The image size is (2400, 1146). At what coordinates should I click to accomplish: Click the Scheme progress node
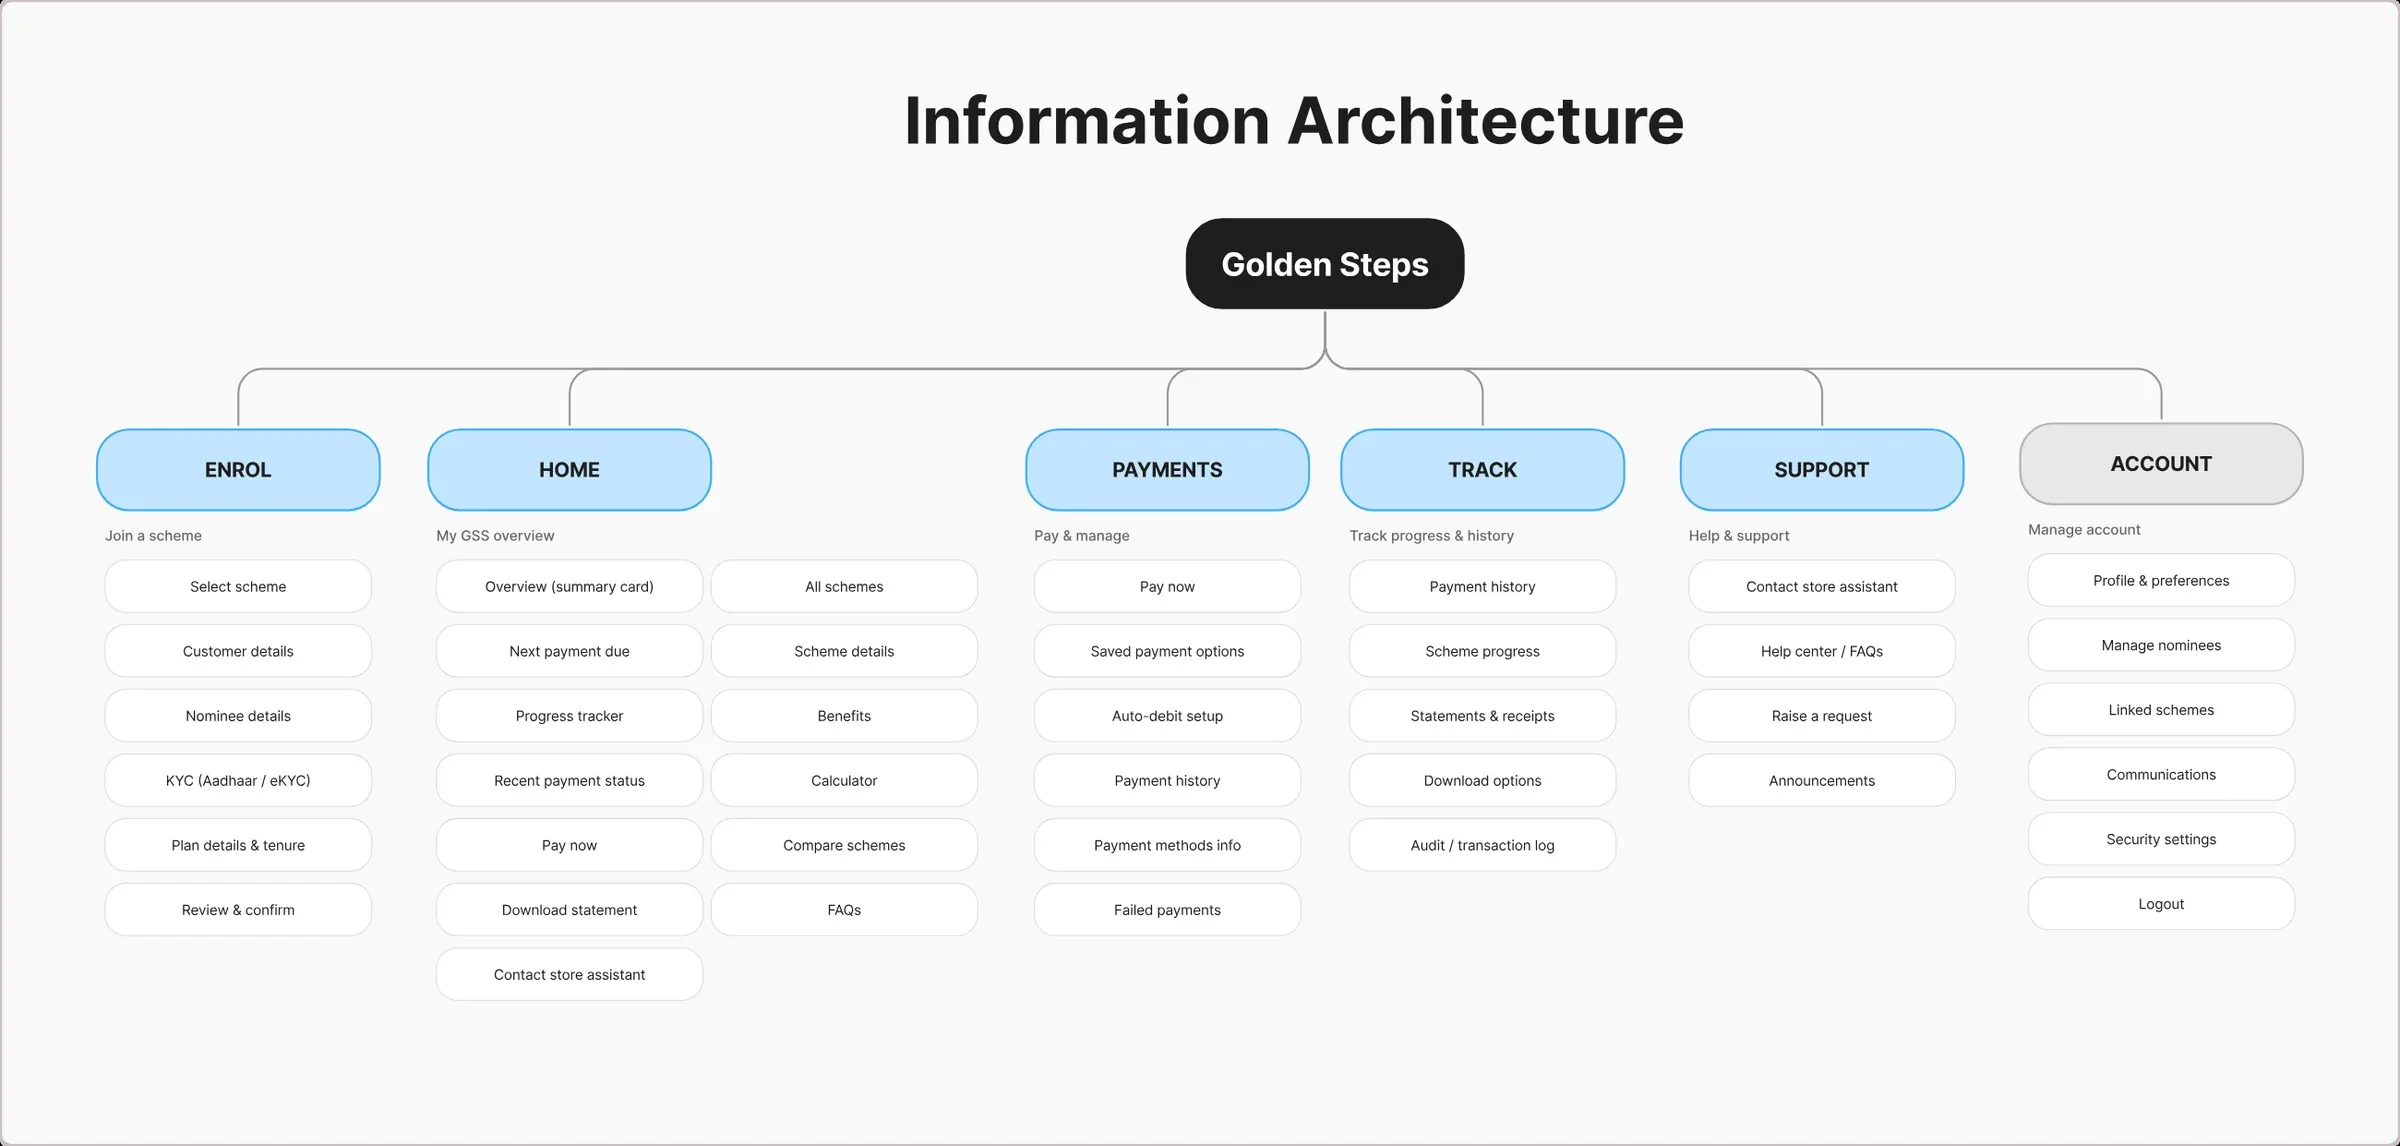1482,651
